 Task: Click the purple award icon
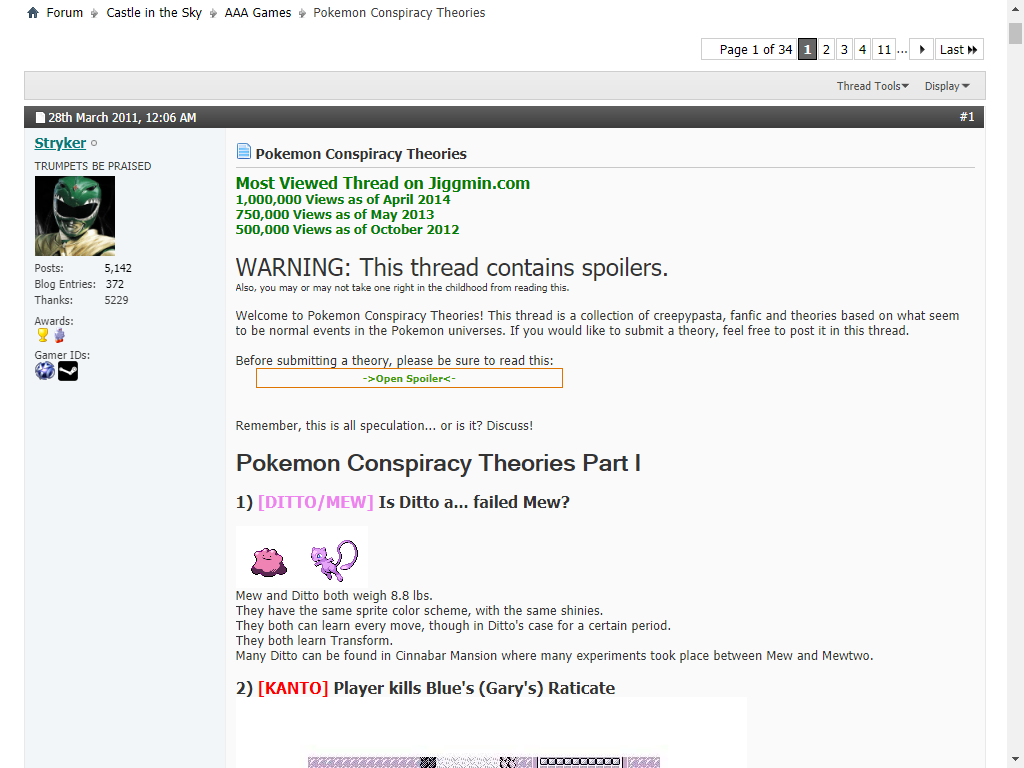(59, 336)
